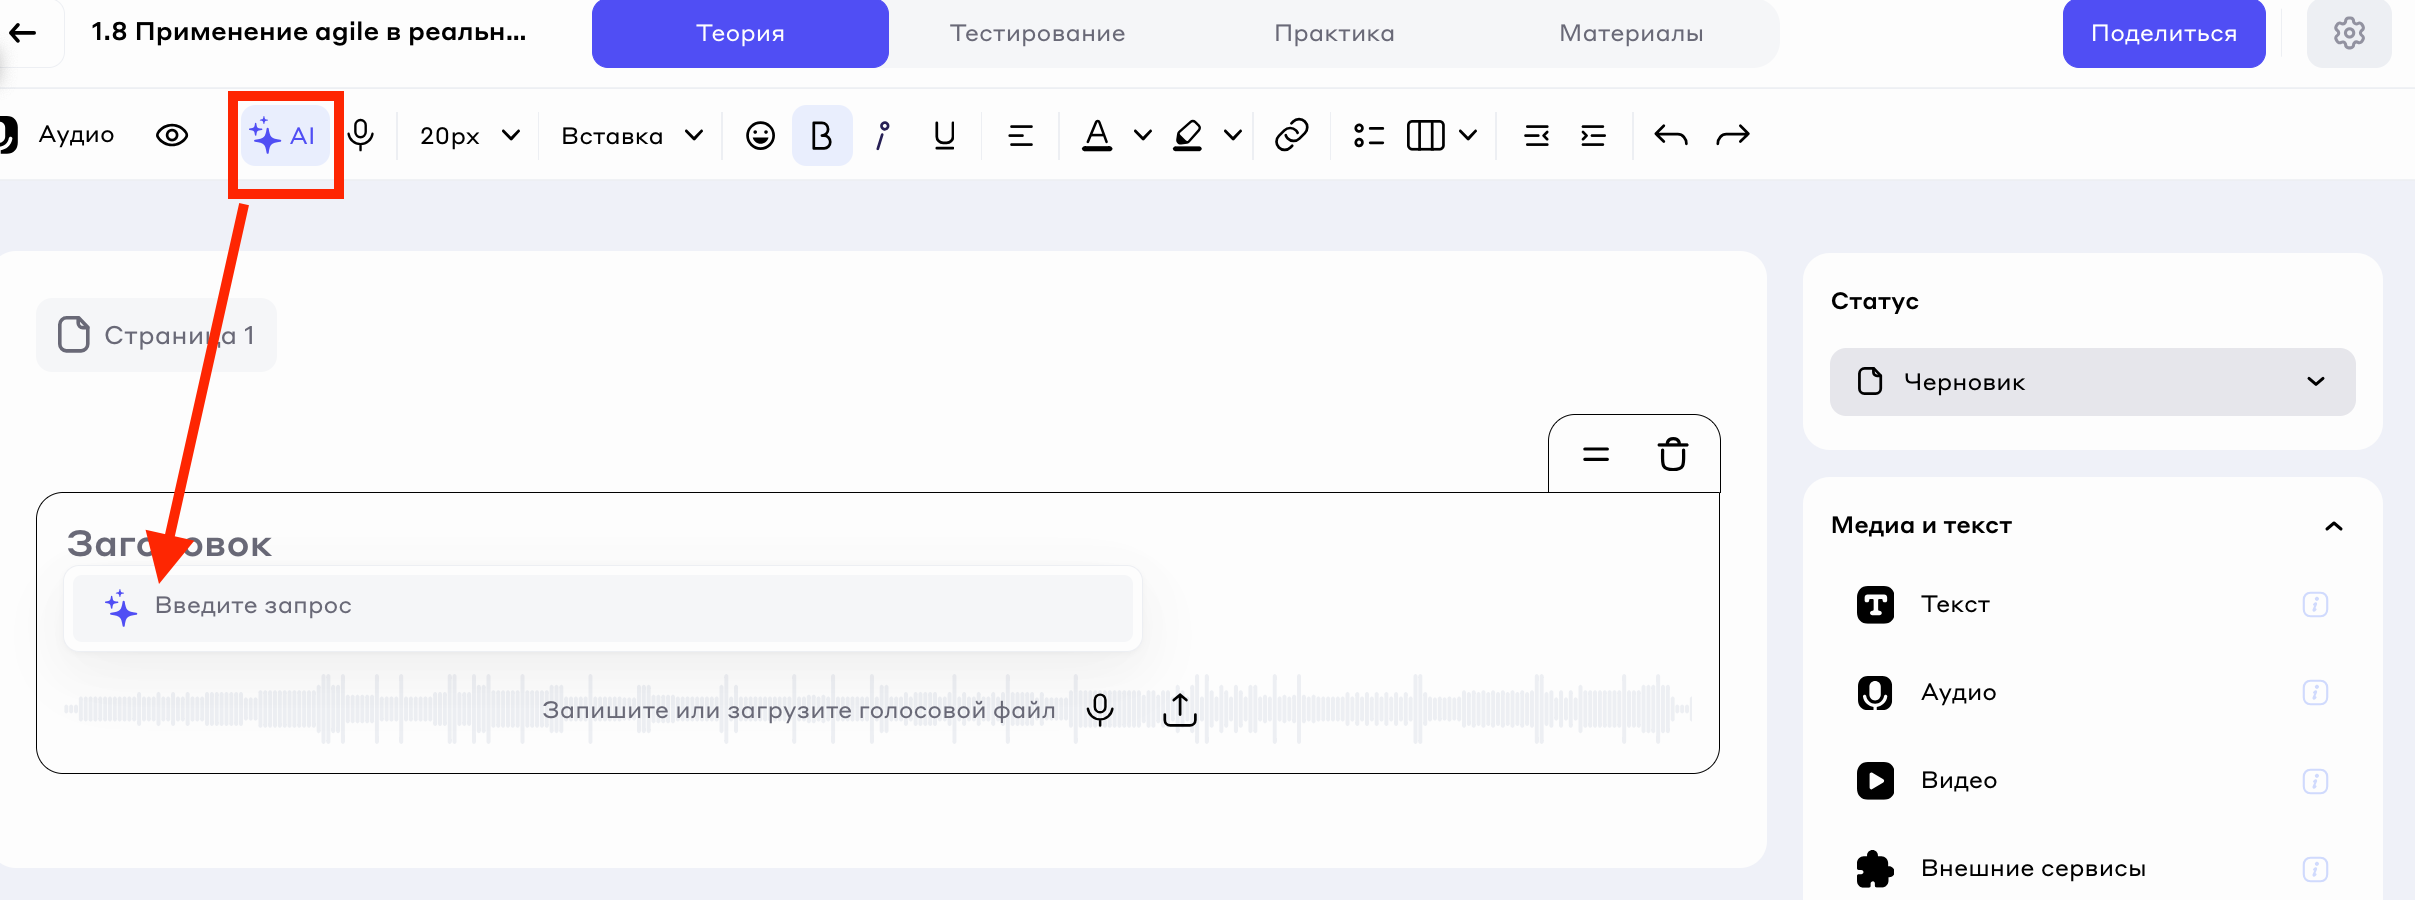Viewport: 2415px width, 900px height.
Task: Click the Поделиться button
Action: point(2163,33)
